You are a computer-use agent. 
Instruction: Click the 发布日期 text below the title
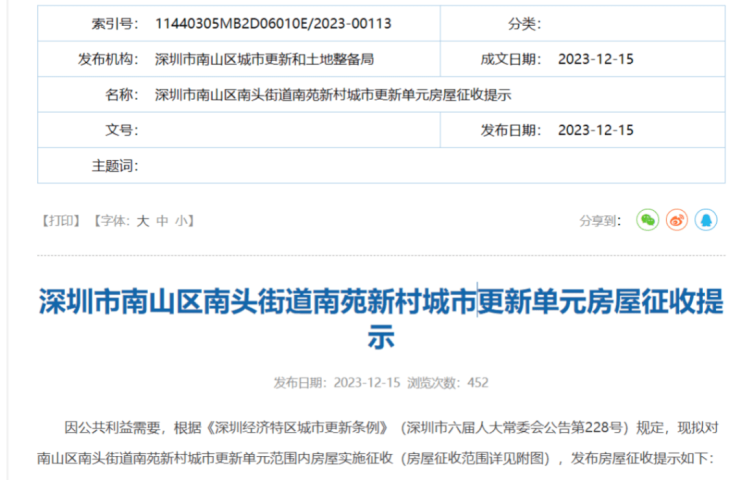coord(337,382)
